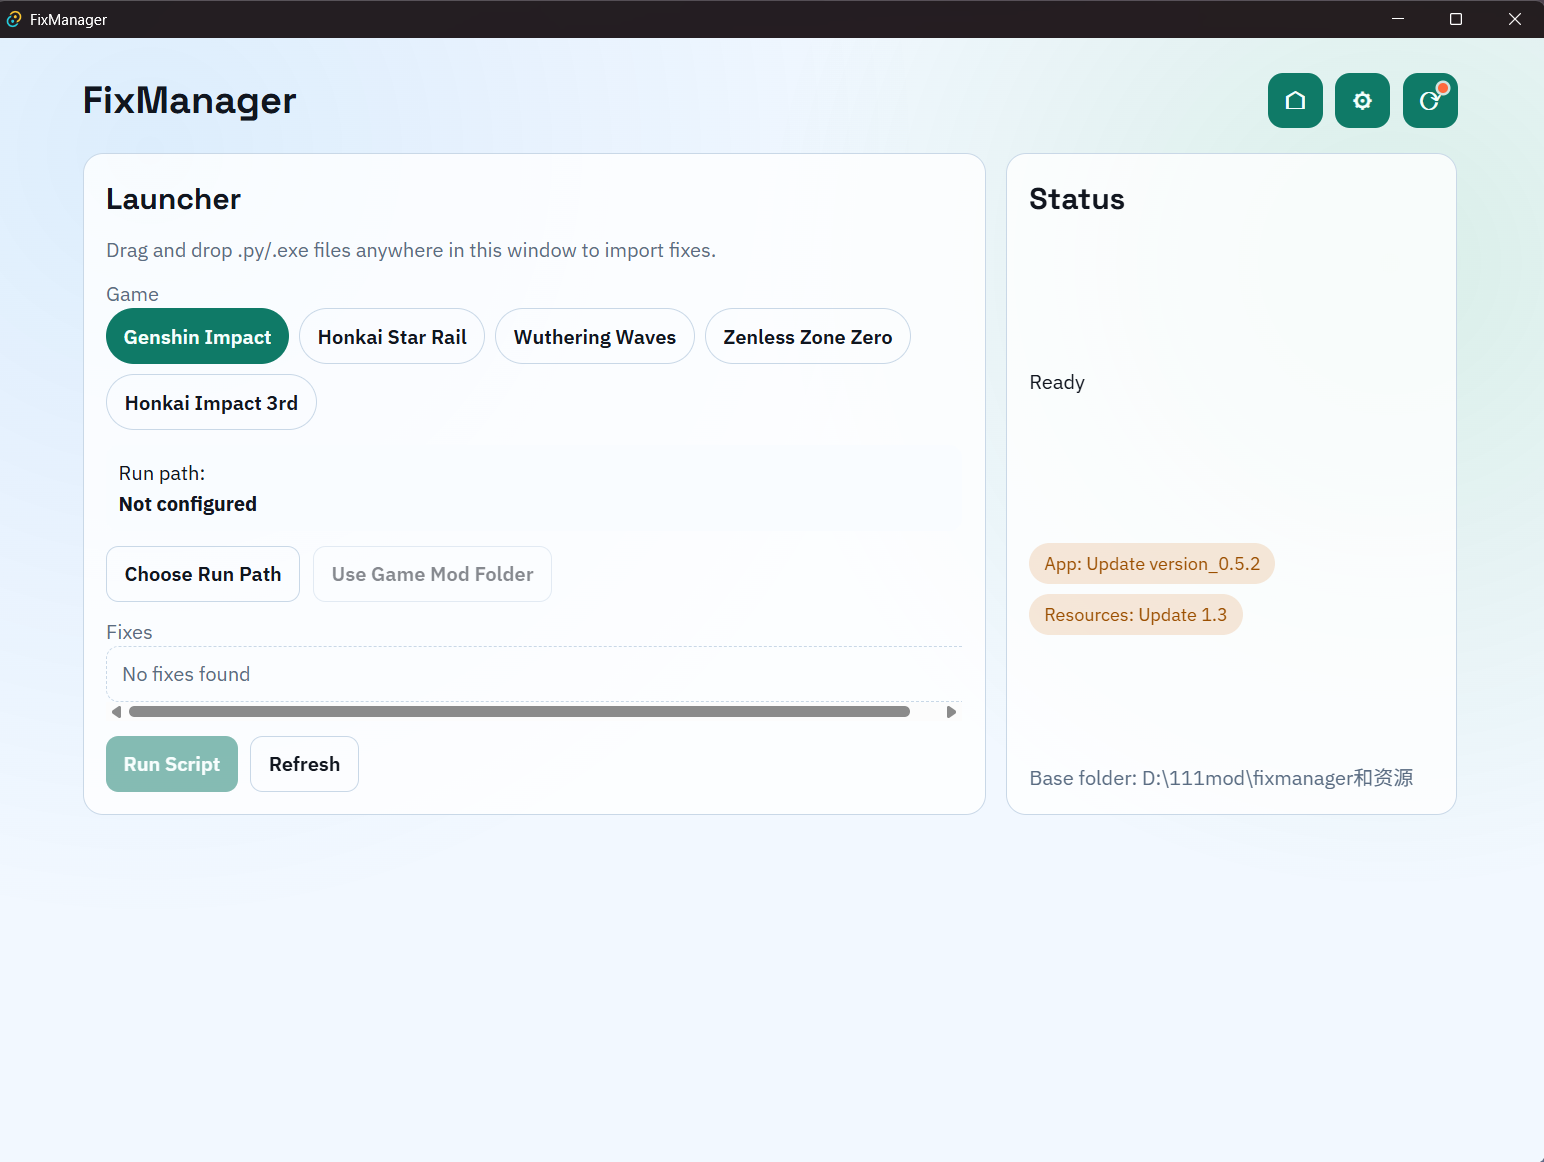Maximize the FixManager window

pyautogui.click(x=1456, y=19)
